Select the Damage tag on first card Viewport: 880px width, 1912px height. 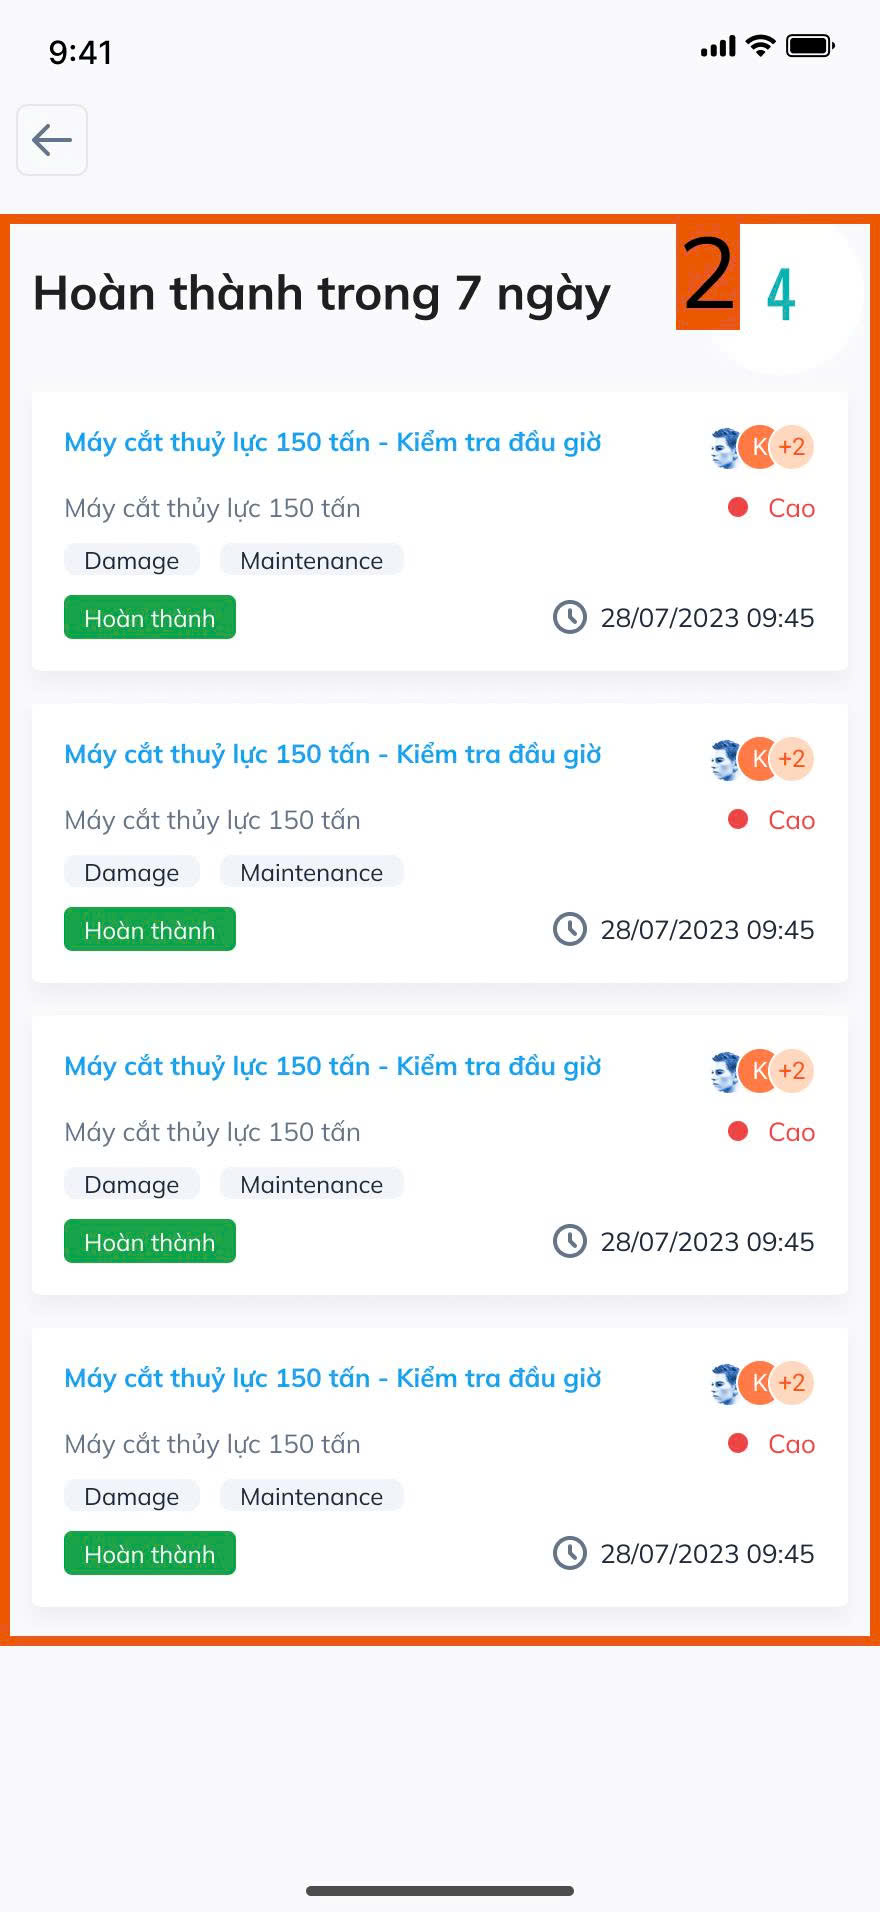[x=132, y=561]
